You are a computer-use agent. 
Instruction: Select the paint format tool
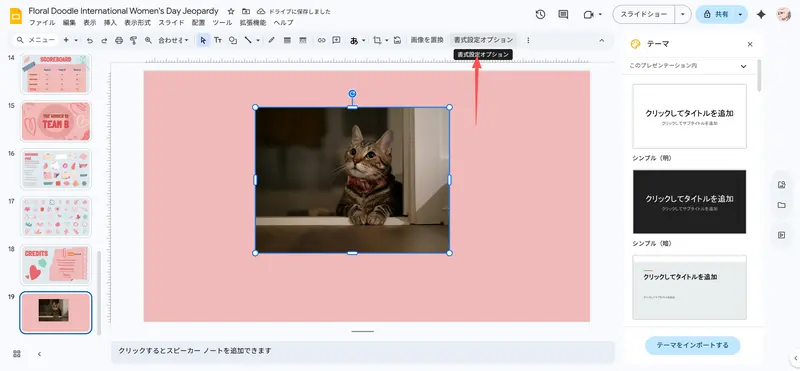point(134,40)
